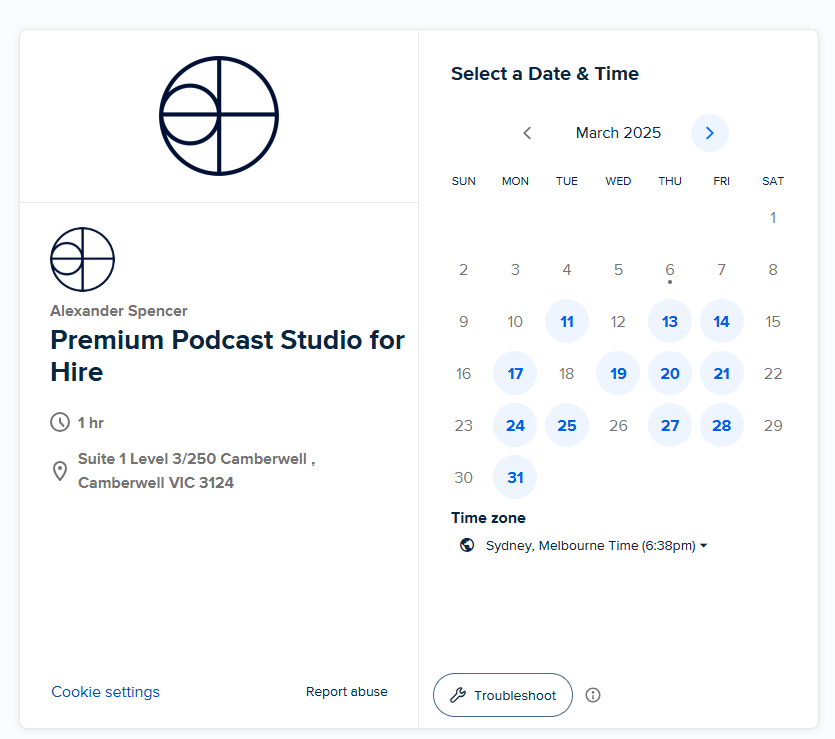The image size is (835, 739).
Task: Click unavailable date March 30
Action: 463,477
